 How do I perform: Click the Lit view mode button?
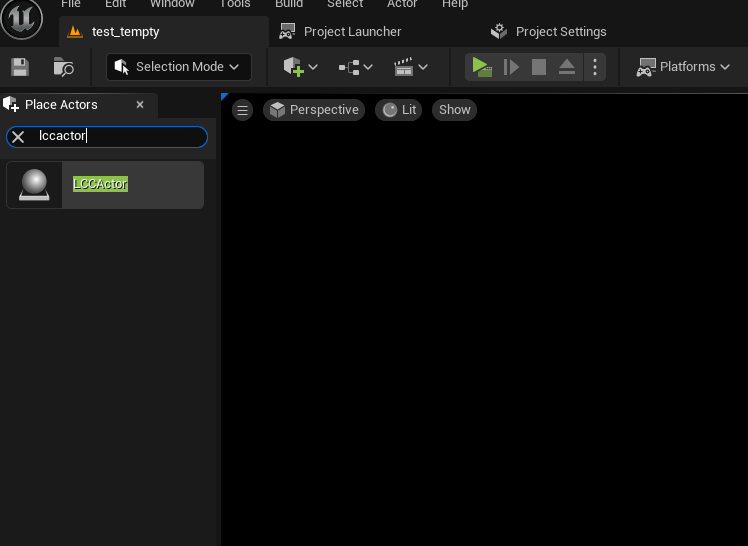(x=399, y=110)
